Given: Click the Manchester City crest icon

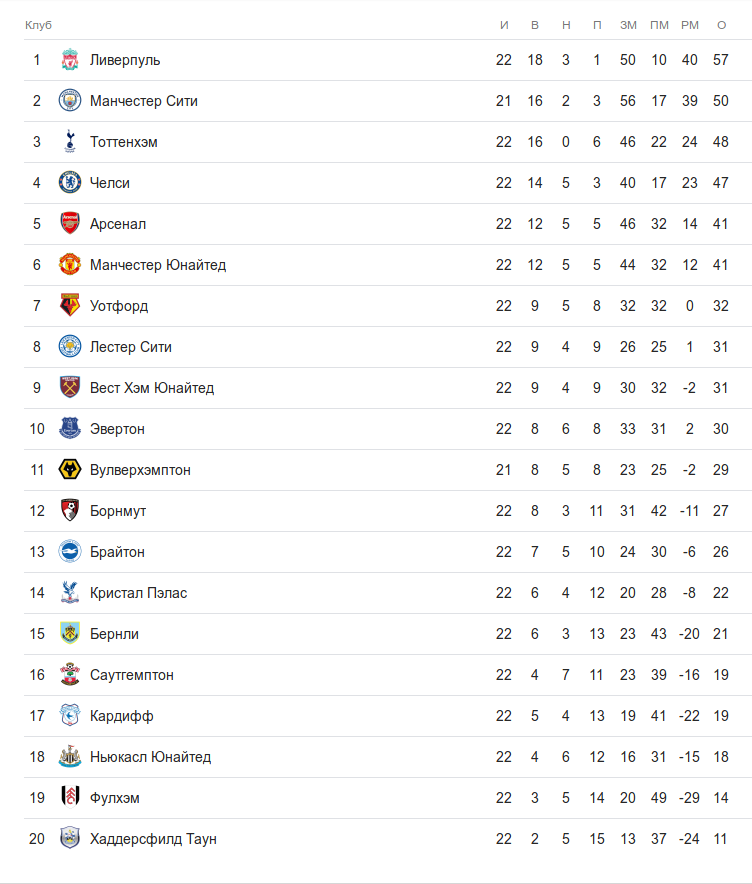Looking at the screenshot, I should (69, 101).
